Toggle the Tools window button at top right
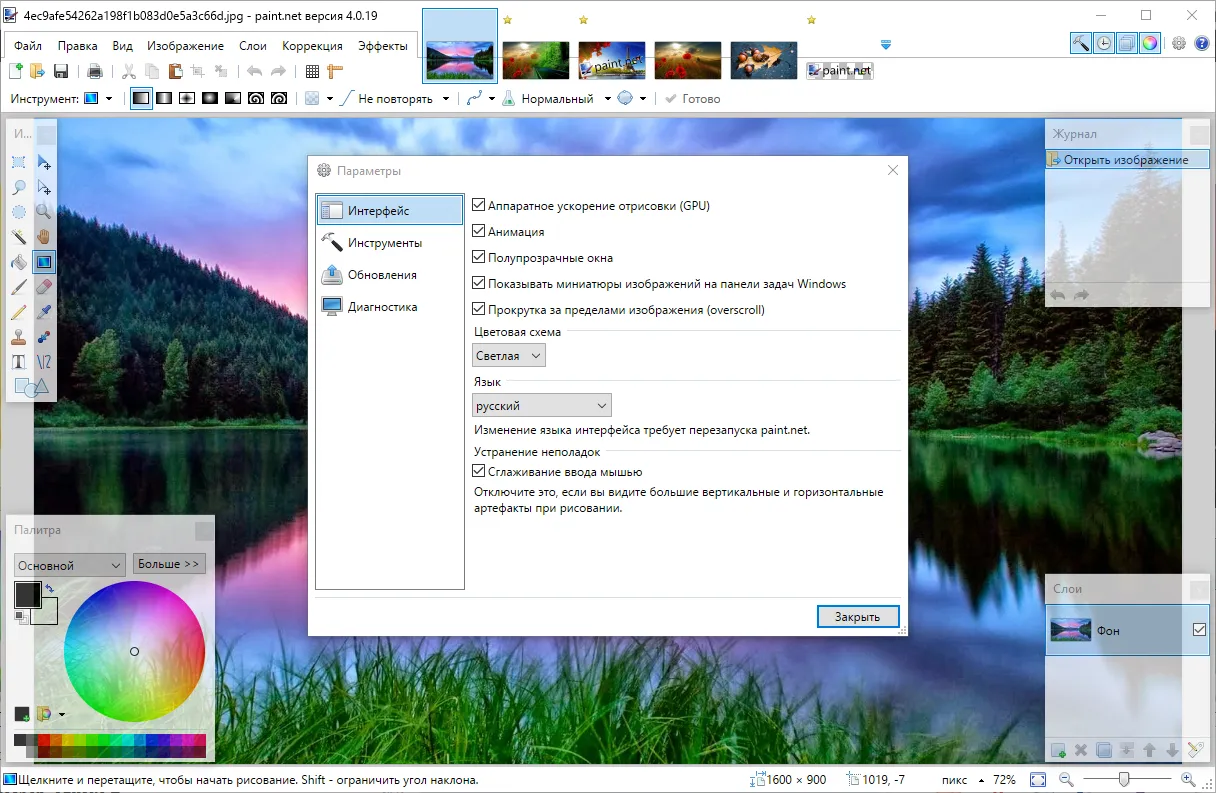 pos(1081,43)
